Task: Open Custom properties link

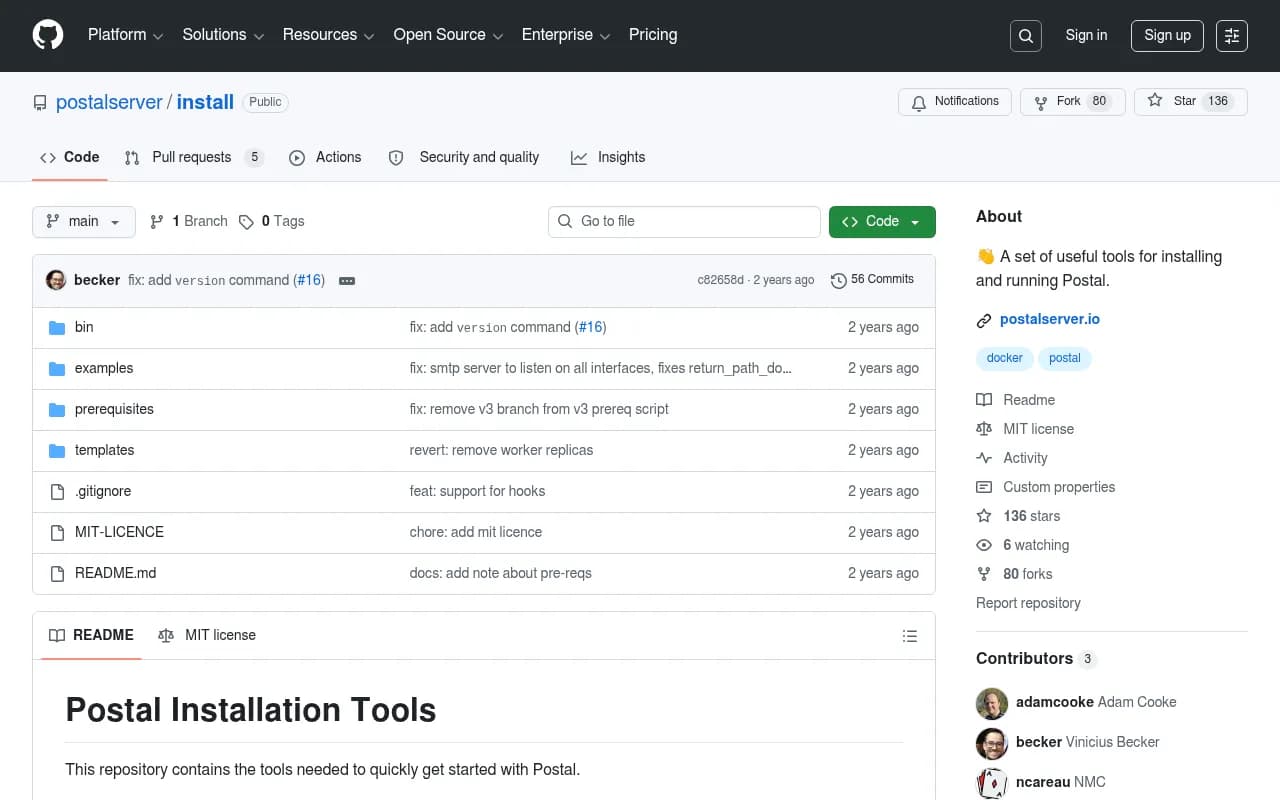Action: pos(1046,487)
